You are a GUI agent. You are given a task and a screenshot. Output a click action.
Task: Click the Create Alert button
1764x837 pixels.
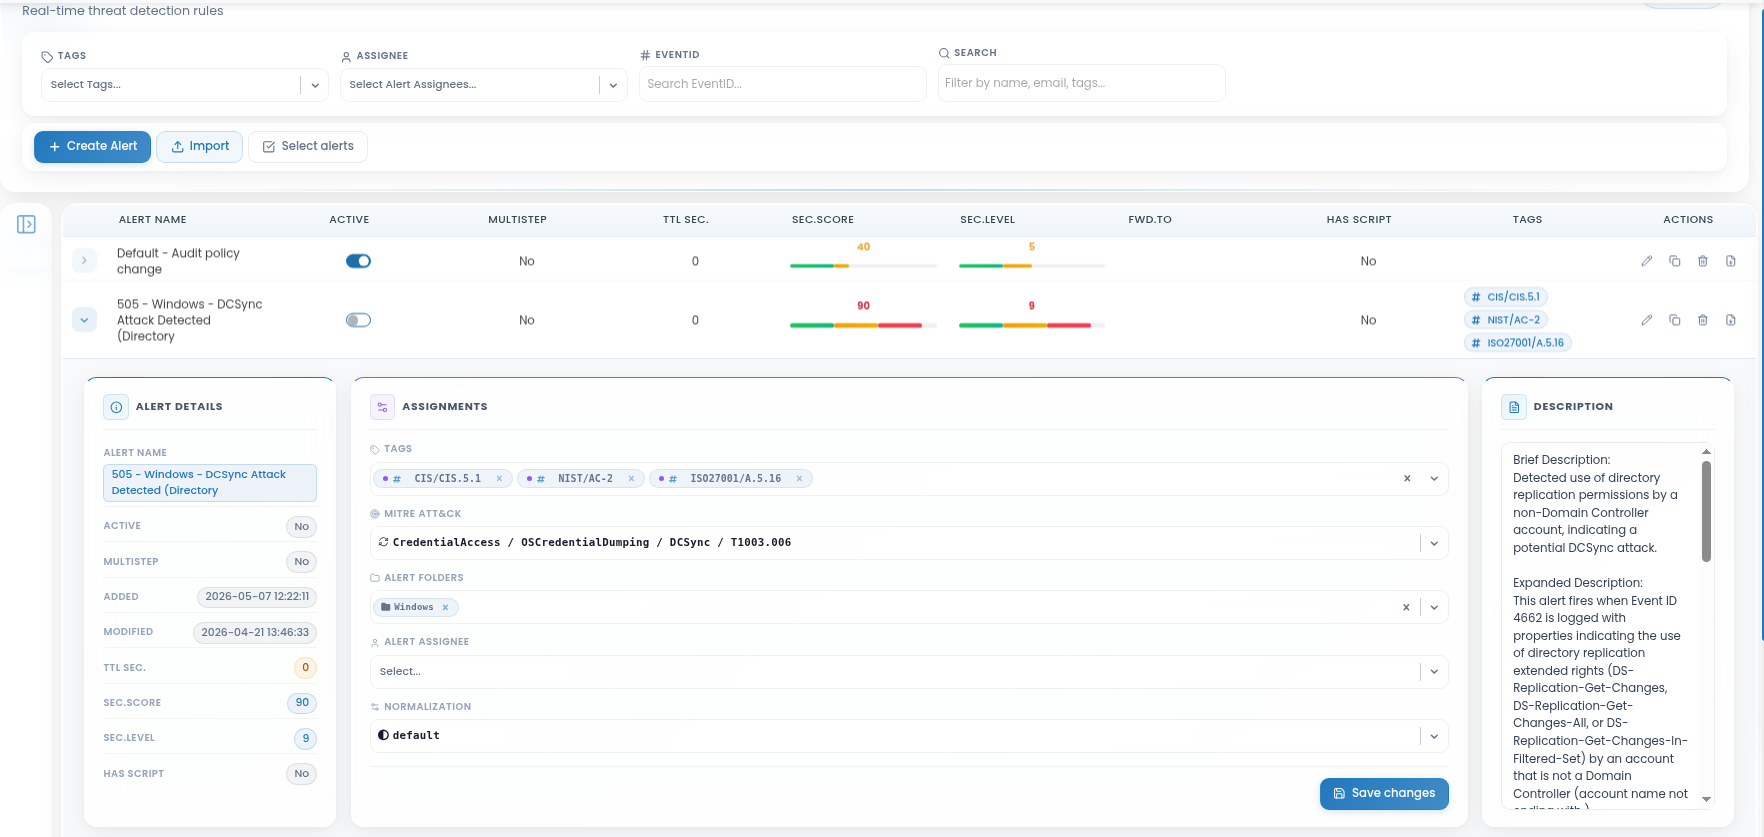point(92,146)
